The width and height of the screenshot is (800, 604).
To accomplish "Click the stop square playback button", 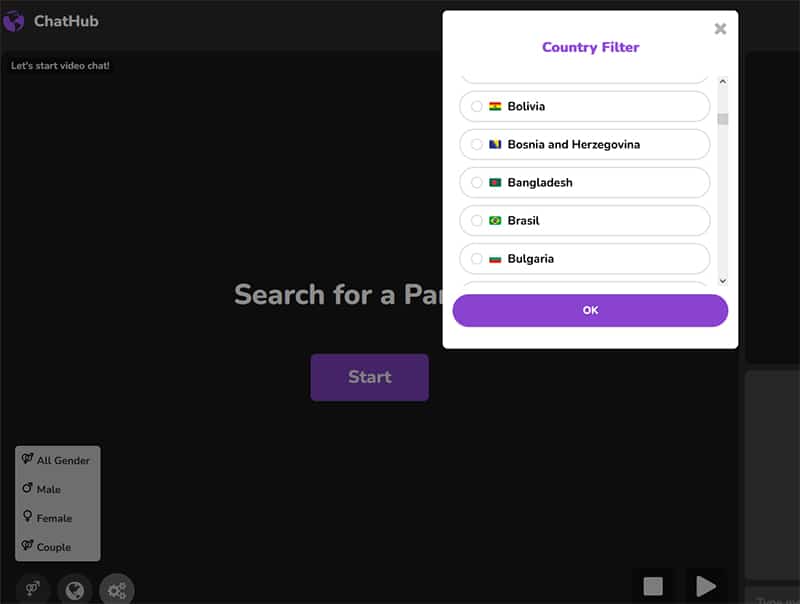I will pyautogui.click(x=653, y=586).
